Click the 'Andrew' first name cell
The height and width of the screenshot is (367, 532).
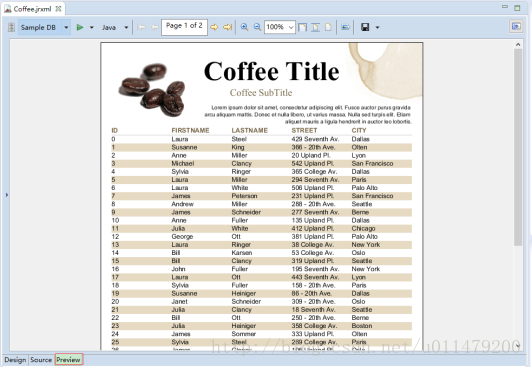click(183, 204)
